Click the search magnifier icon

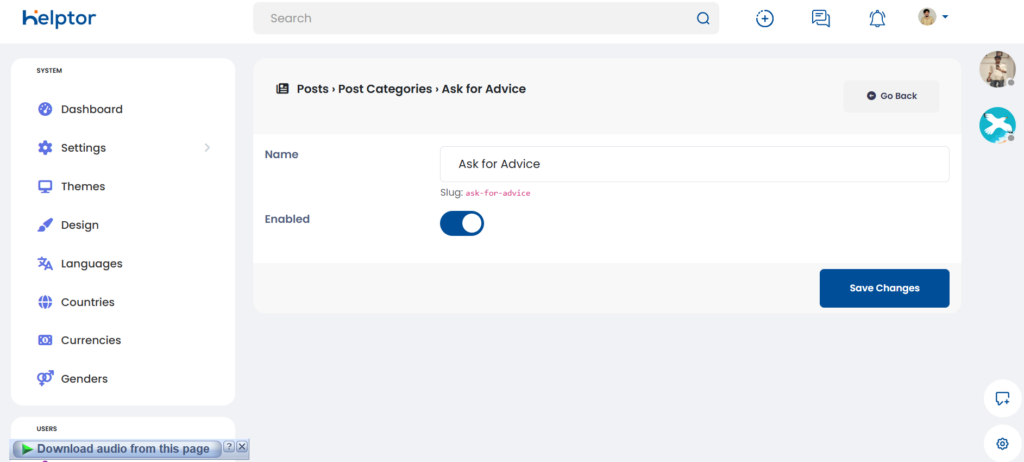703,18
